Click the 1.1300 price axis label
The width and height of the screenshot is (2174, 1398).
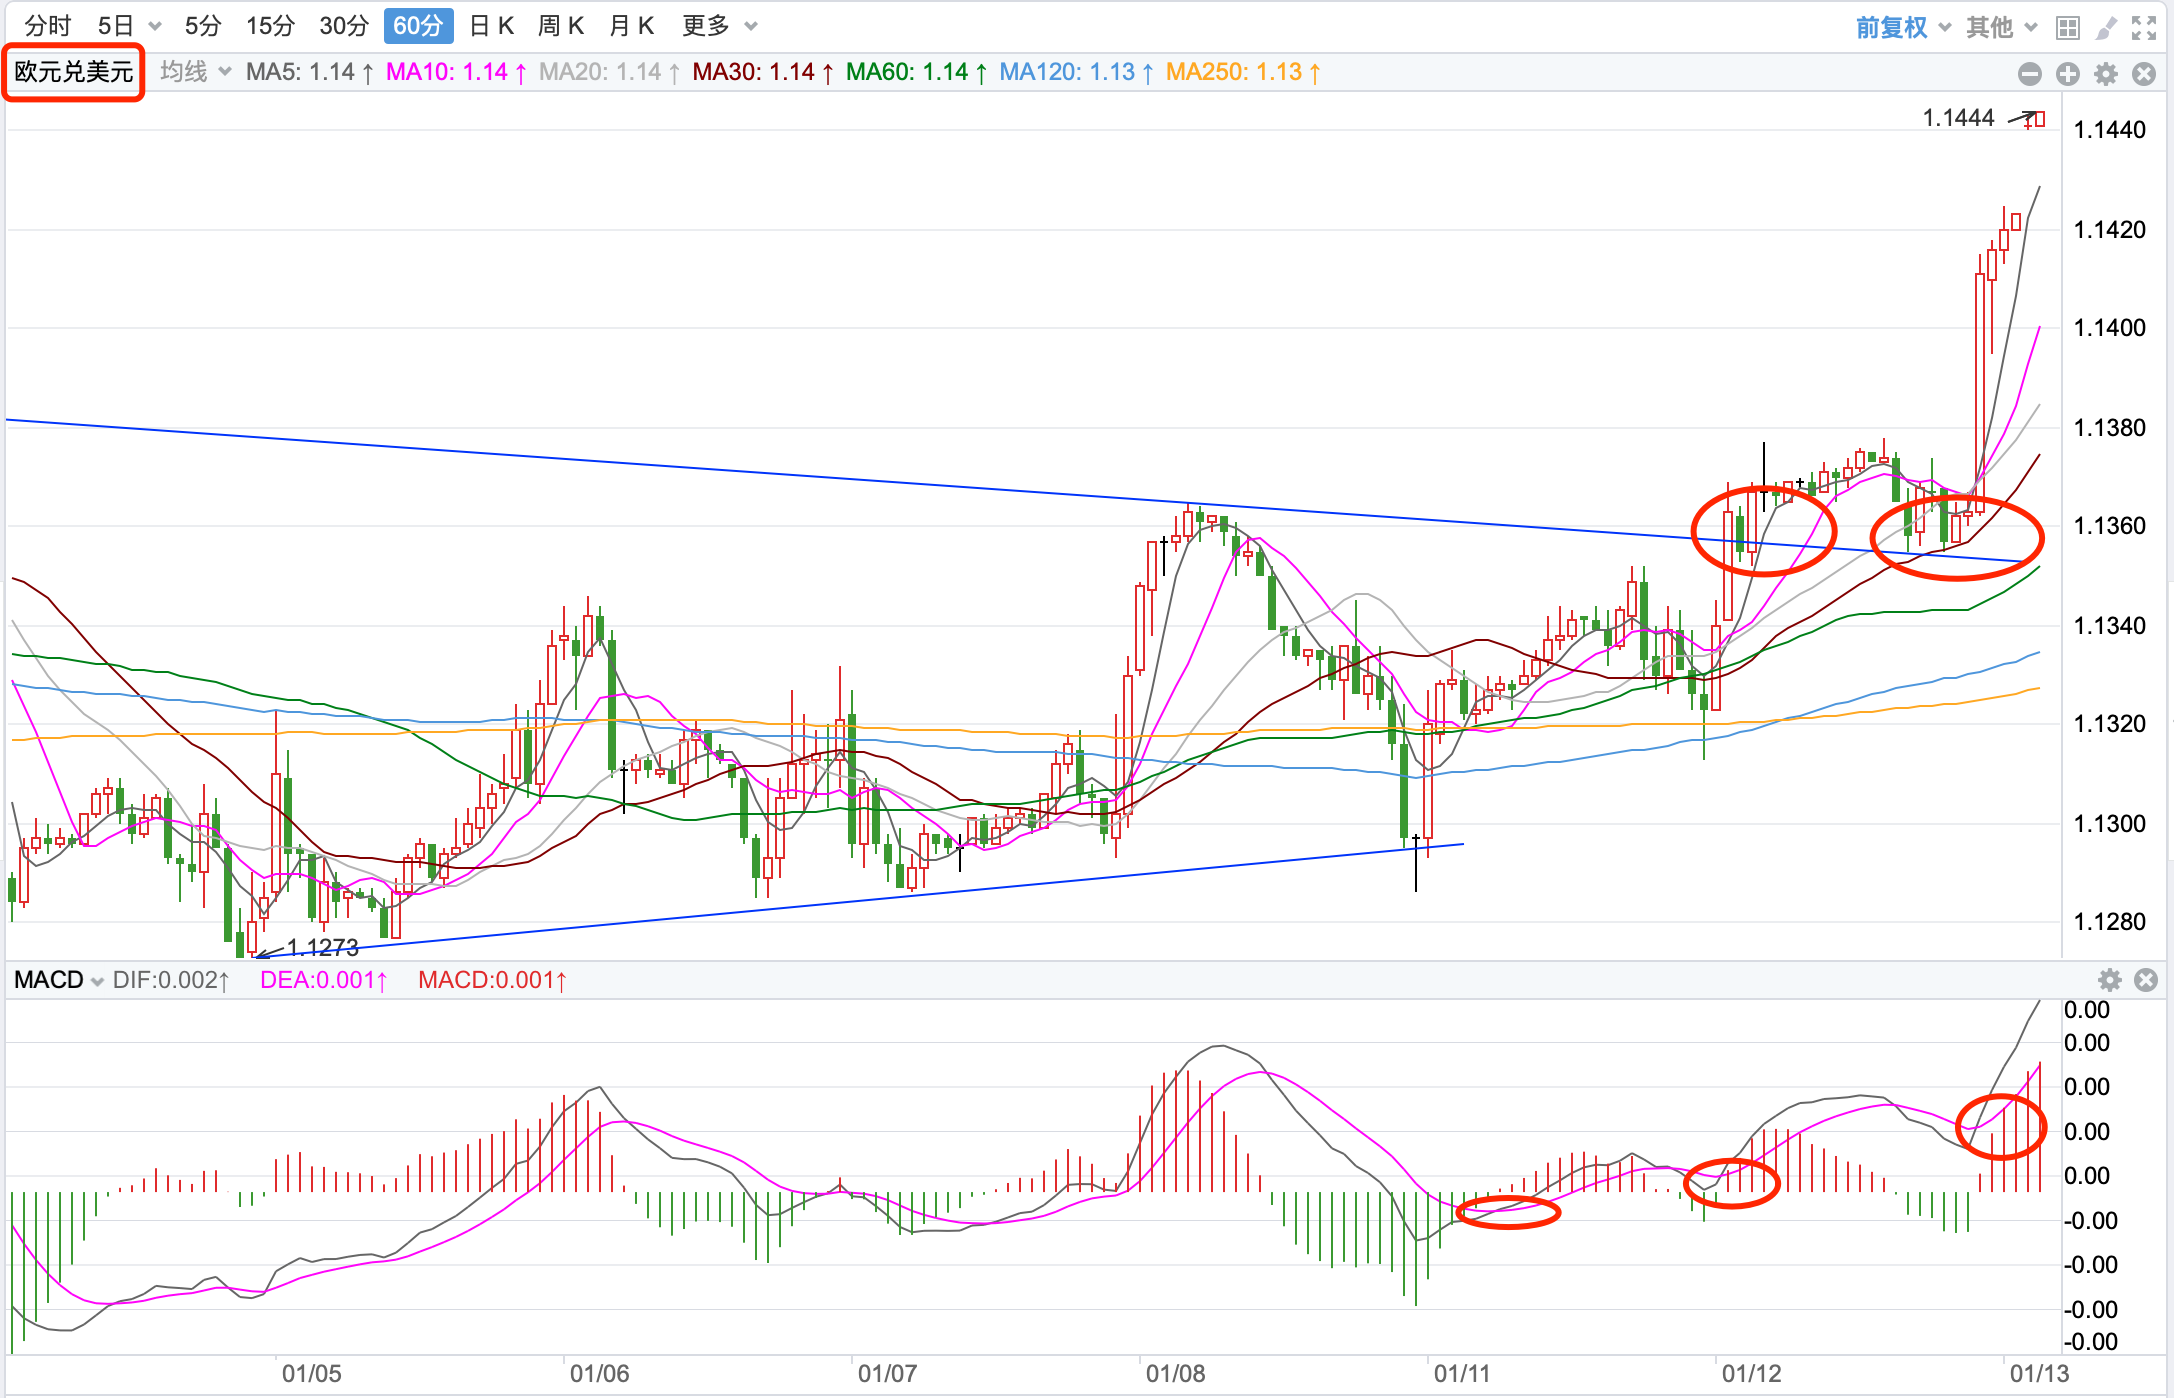[x=2110, y=824]
